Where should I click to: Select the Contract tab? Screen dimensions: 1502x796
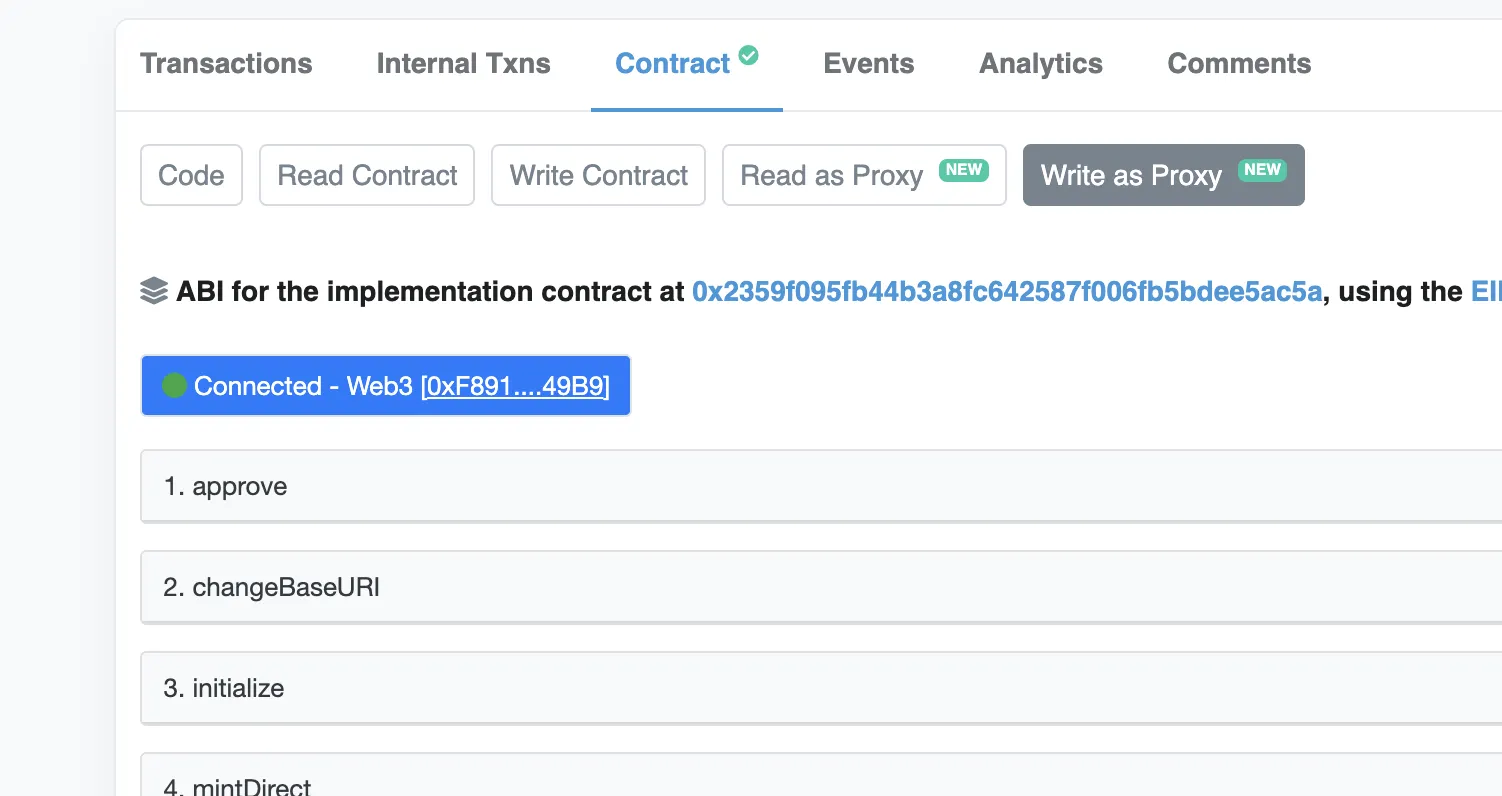(x=672, y=64)
